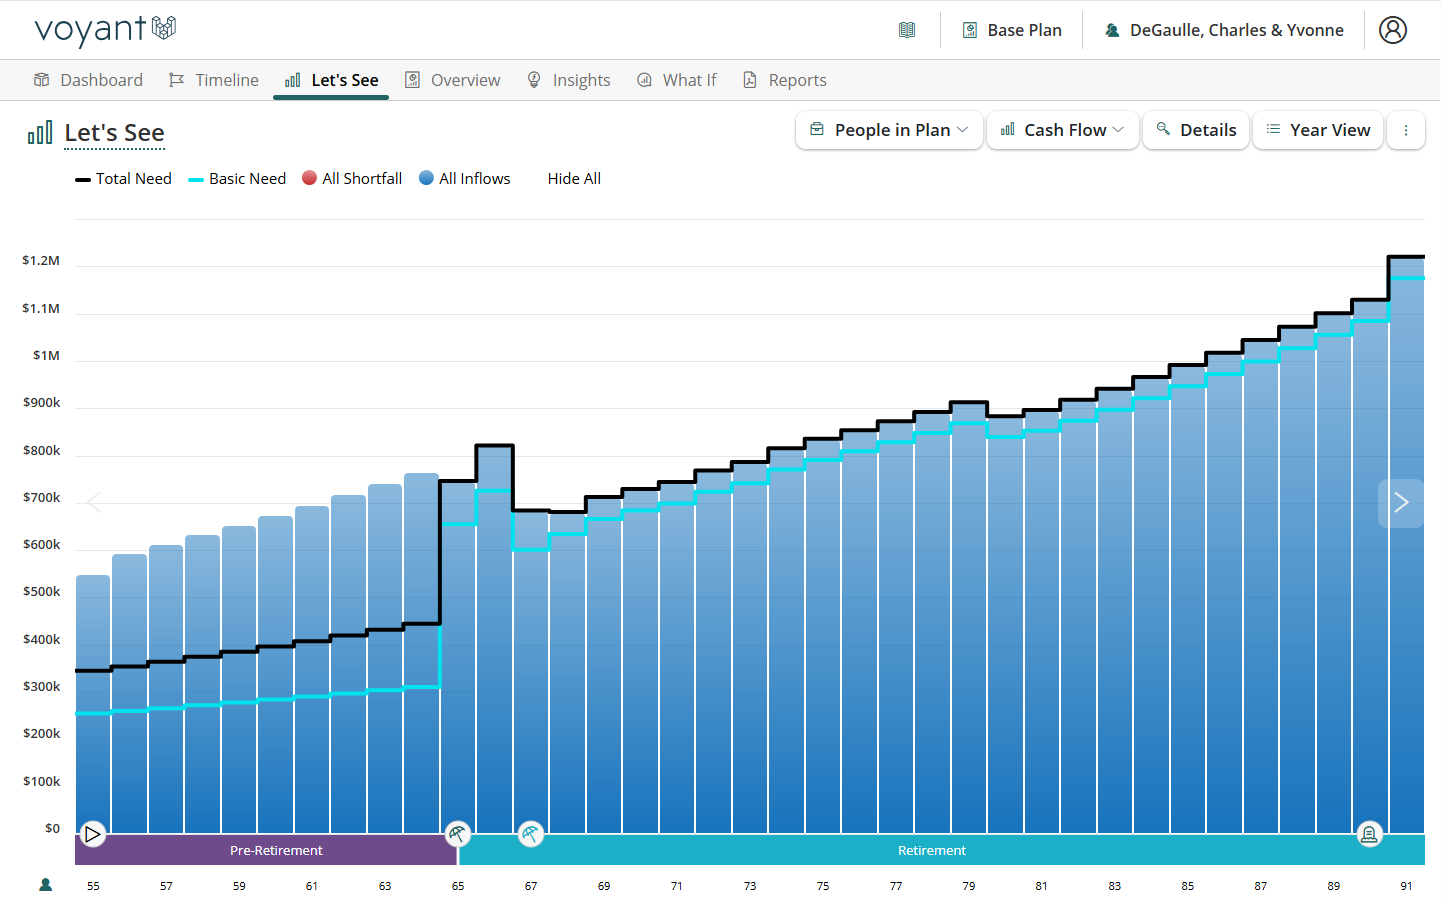
Task: Open the three-dot more options menu
Action: point(1405,130)
